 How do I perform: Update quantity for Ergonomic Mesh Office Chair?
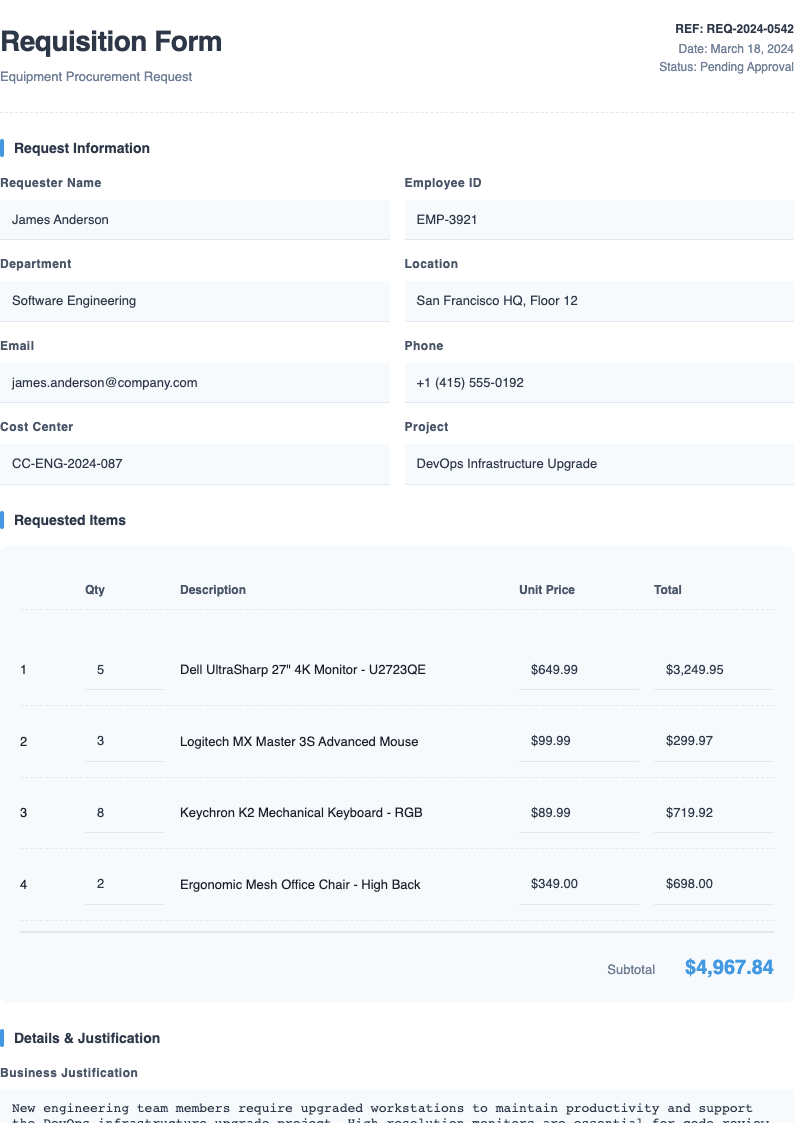[124, 883]
